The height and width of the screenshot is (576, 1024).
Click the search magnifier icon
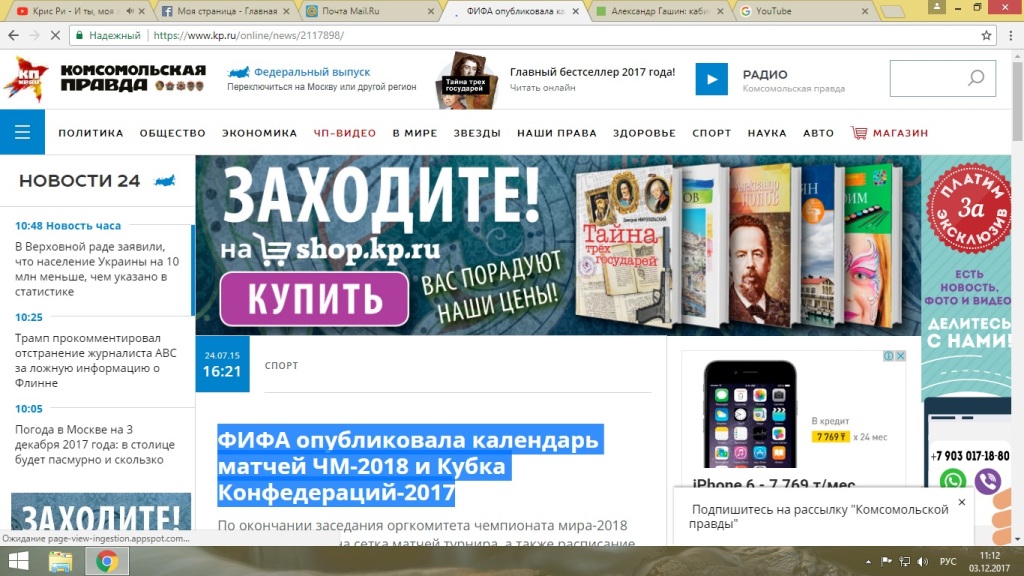pyautogui.click(x=976, y=78)
